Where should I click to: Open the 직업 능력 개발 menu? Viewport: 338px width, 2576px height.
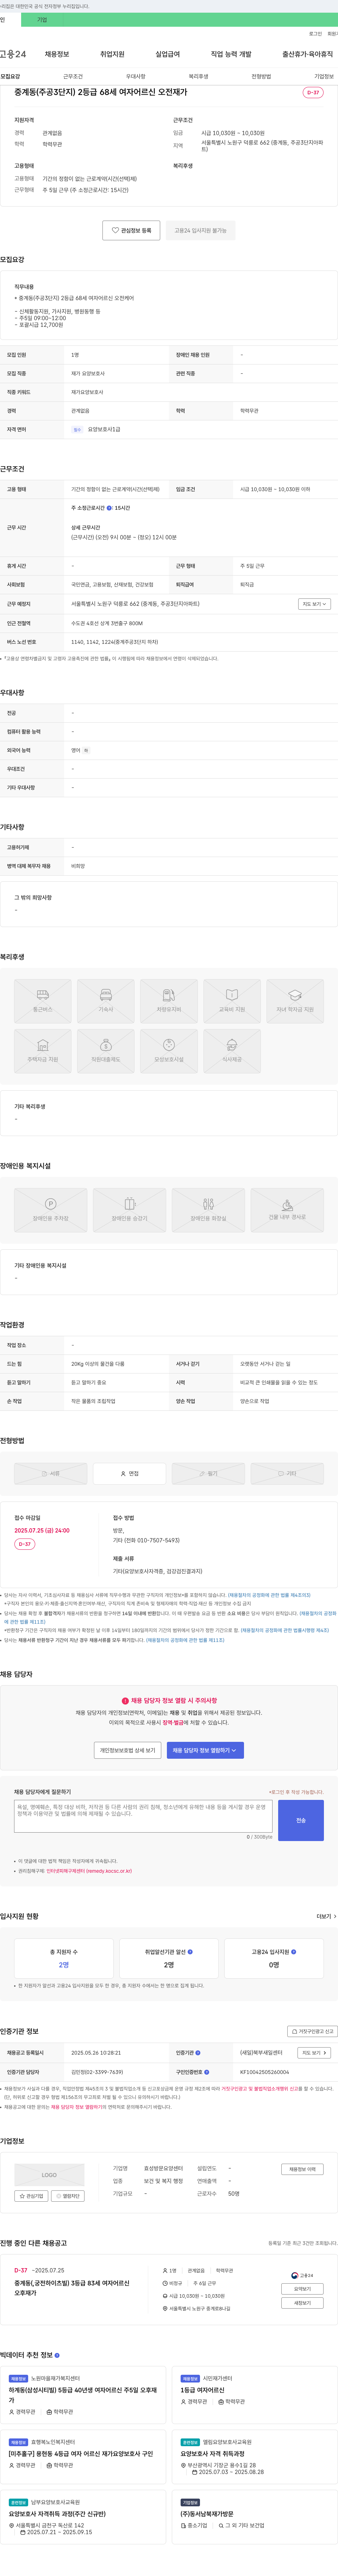(x=231, y=54)
